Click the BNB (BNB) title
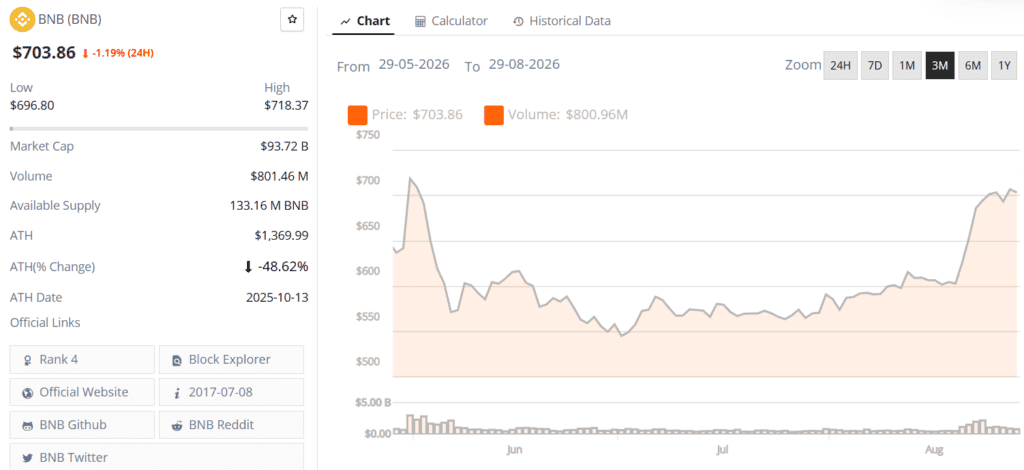 (69, 20)
